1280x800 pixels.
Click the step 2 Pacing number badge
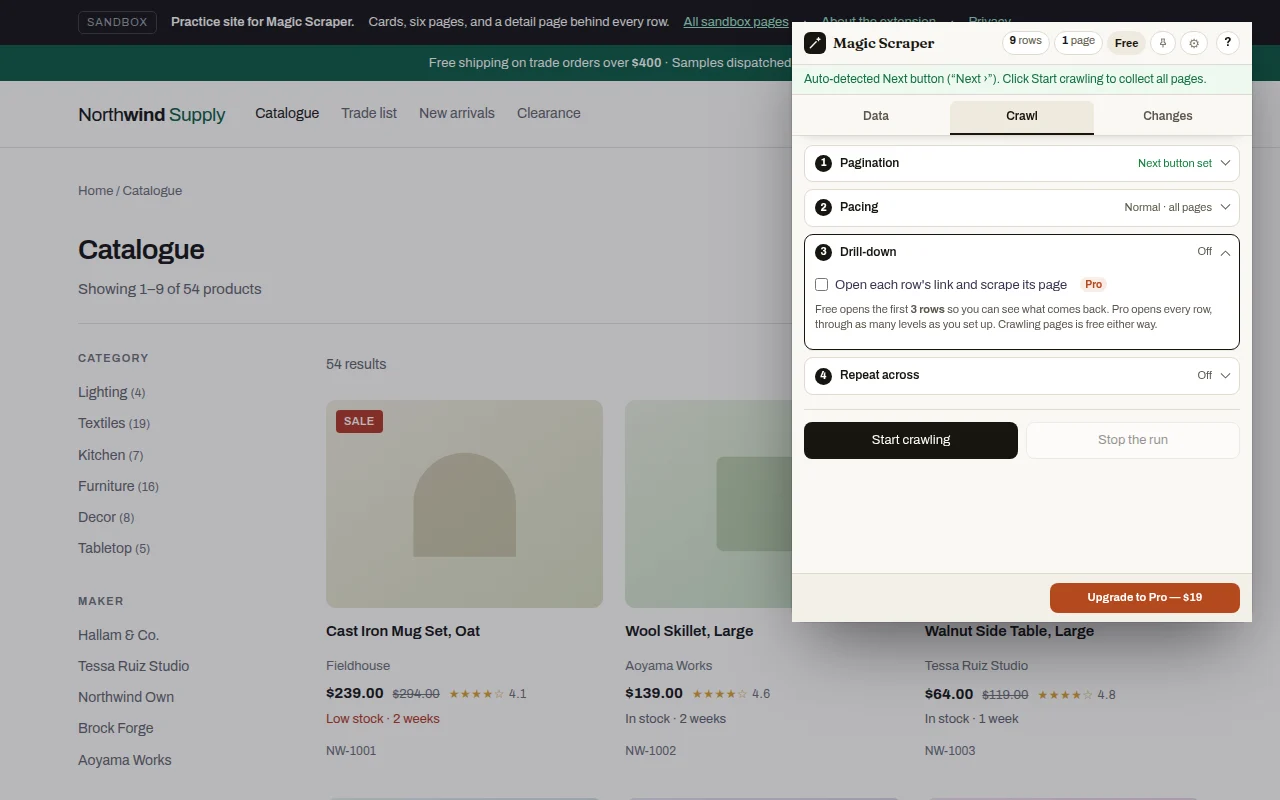823,207
